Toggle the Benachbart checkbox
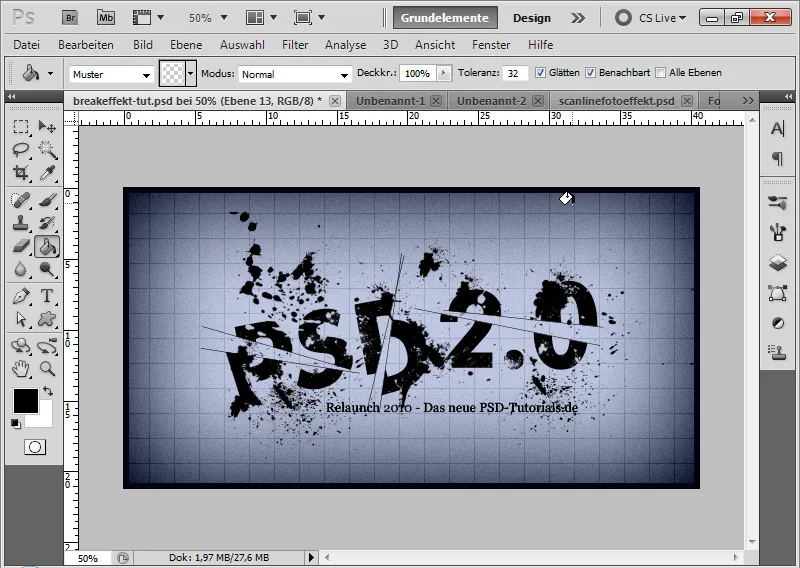 (x=590, y=73)
